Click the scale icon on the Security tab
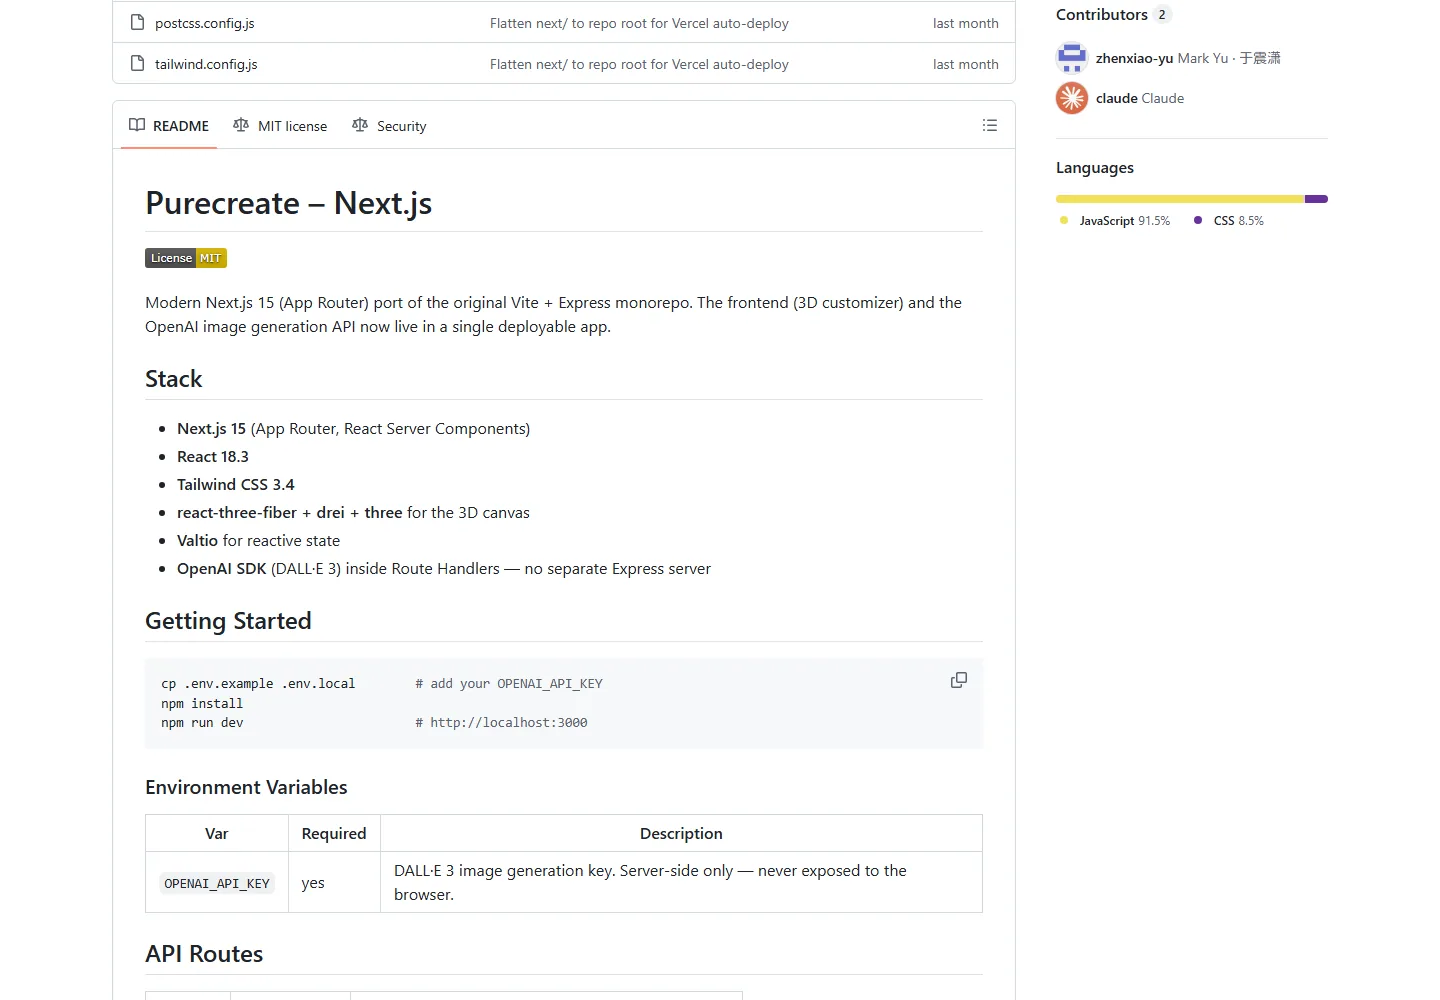The width and height of the screenshot is (1440, 1000). click(x=360, y=125)
